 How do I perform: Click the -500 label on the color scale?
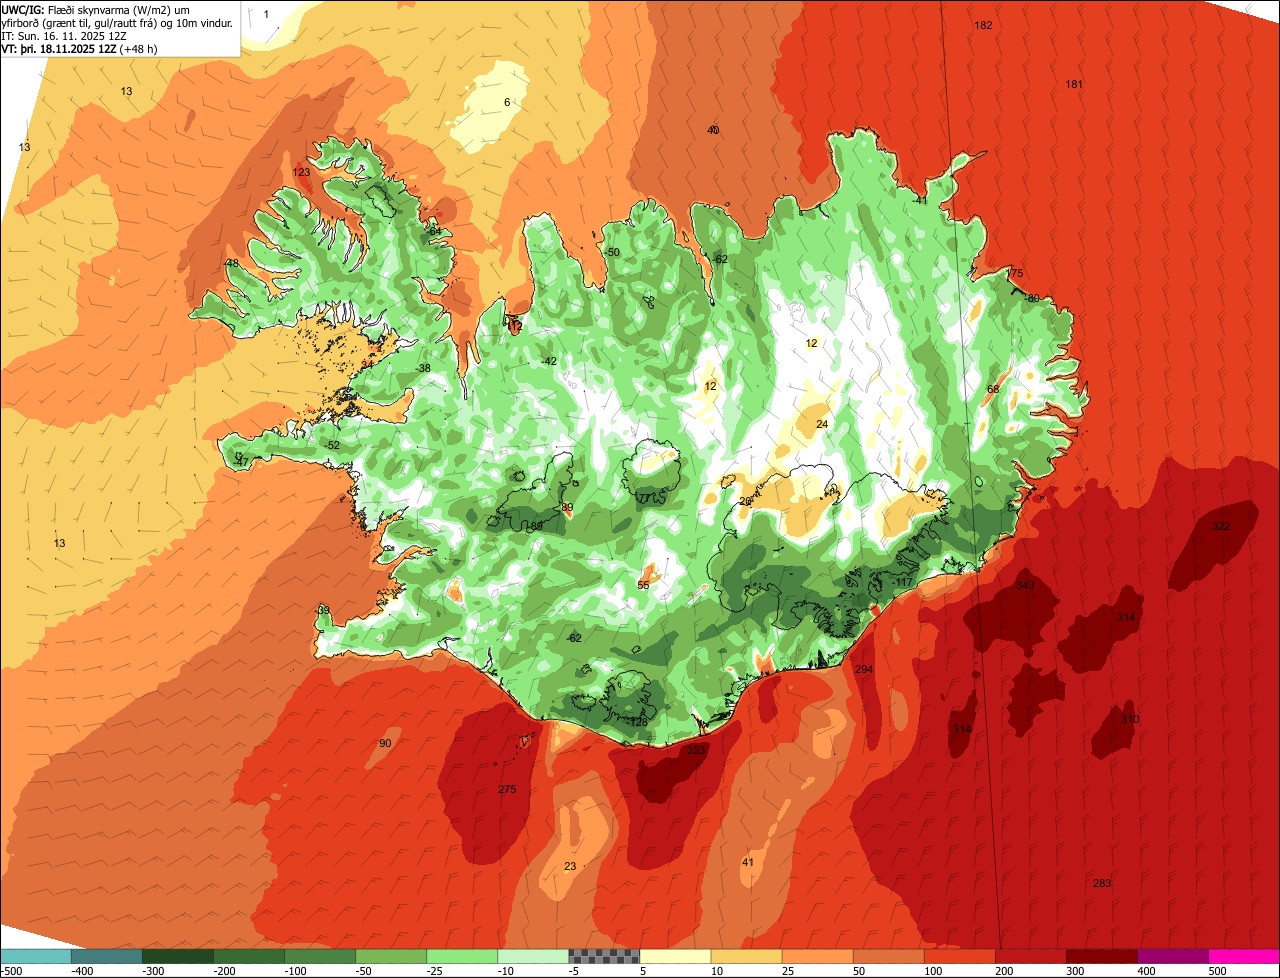(x=13, y=970)
